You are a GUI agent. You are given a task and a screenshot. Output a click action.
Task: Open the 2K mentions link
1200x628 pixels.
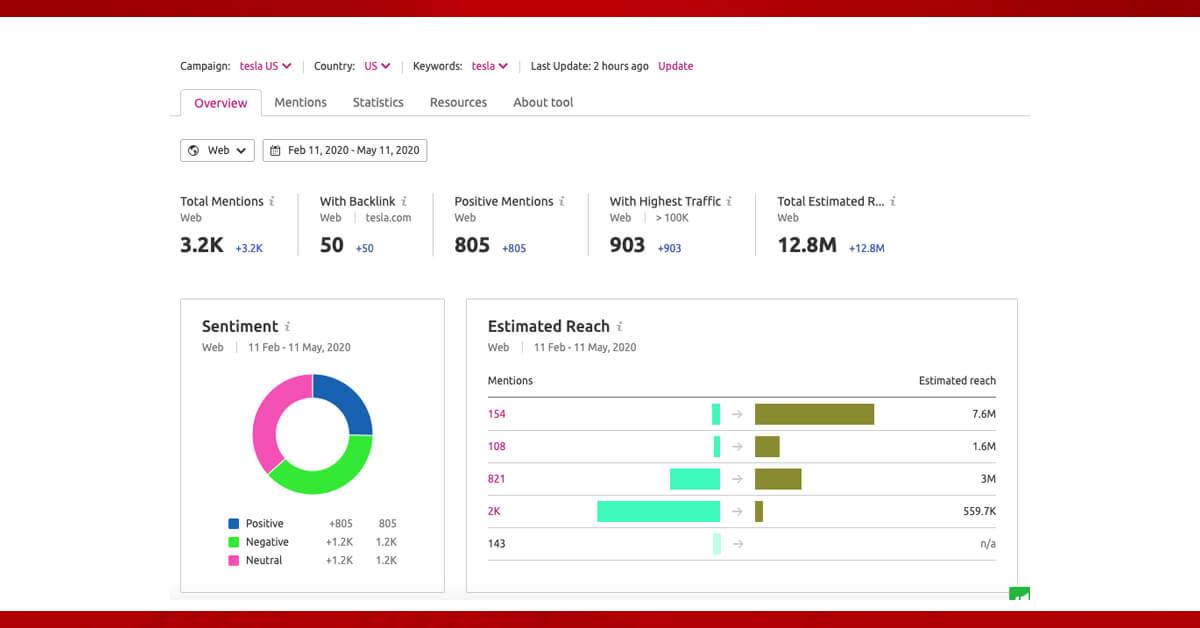coord(495,511)
